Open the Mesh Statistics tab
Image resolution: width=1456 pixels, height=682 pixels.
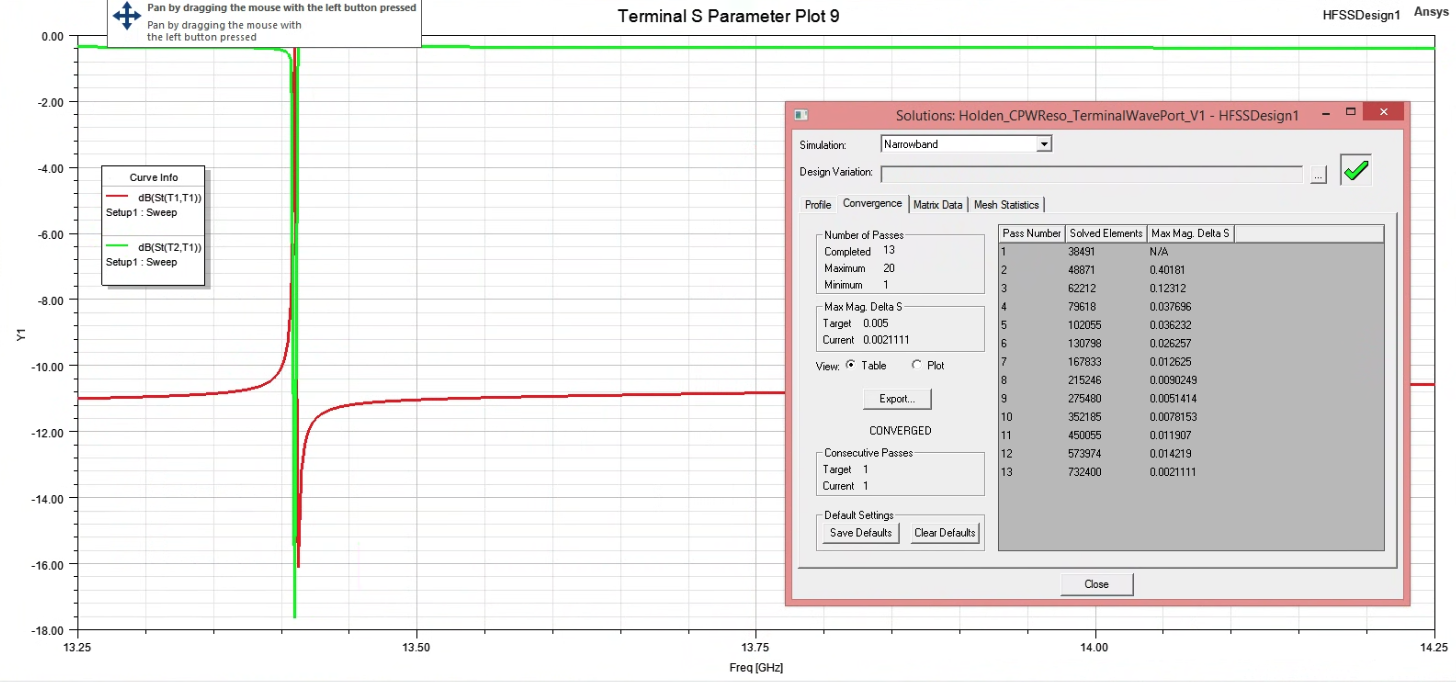tap(1006, 204)
